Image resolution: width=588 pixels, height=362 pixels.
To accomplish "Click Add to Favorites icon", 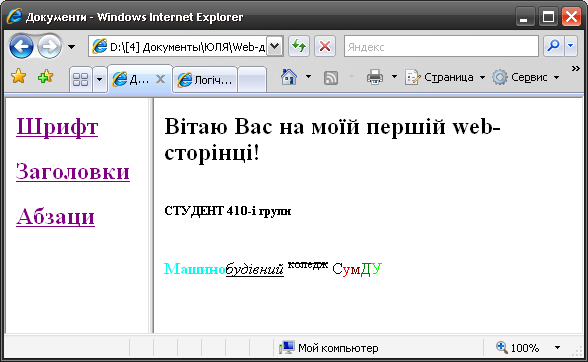I will tap(45, 77).
